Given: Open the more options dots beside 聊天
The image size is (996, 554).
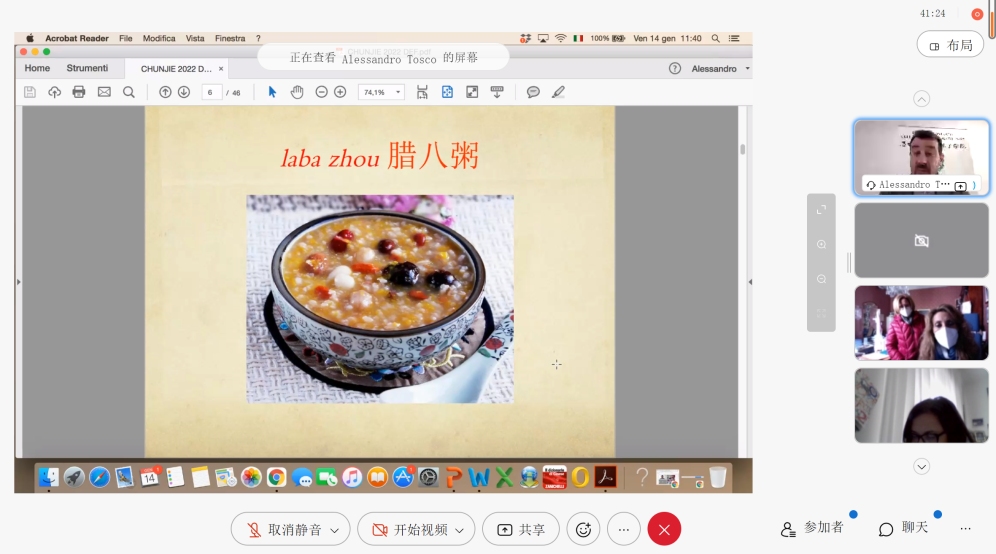Looking at the screenshot, I should pos(966,529).
